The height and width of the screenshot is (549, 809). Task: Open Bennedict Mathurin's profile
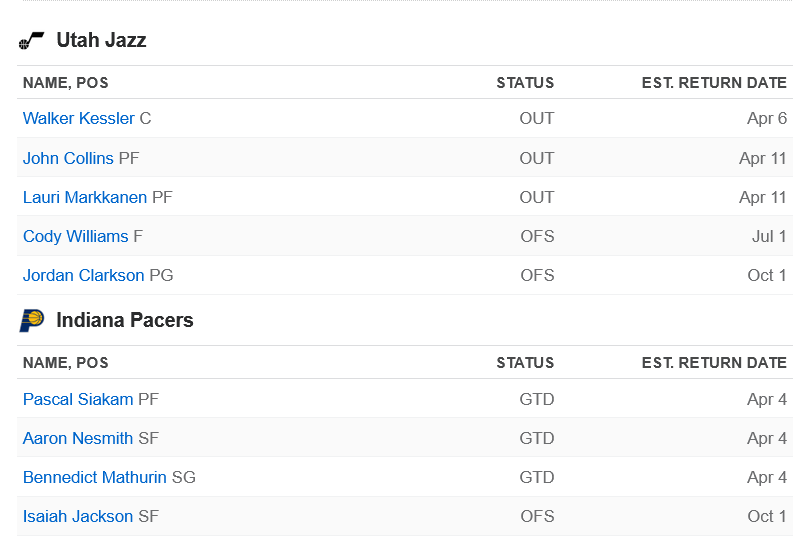95,477
